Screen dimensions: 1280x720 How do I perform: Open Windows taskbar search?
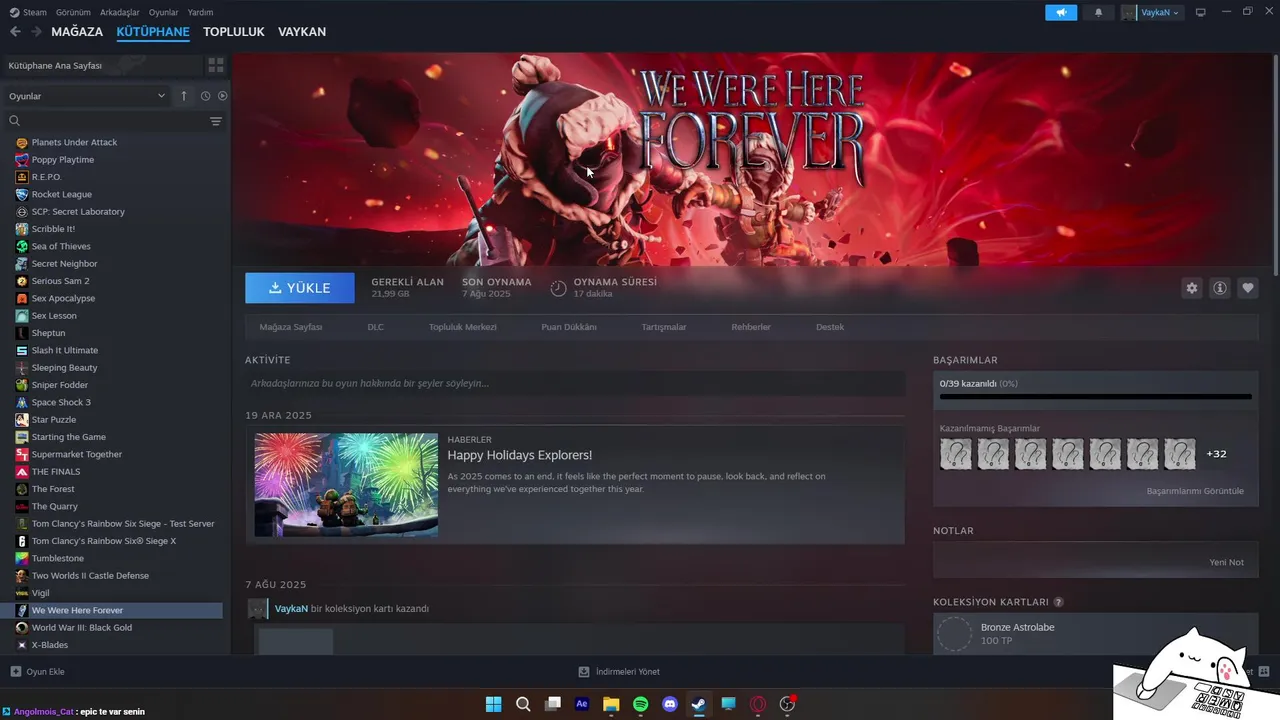point(523,704)
